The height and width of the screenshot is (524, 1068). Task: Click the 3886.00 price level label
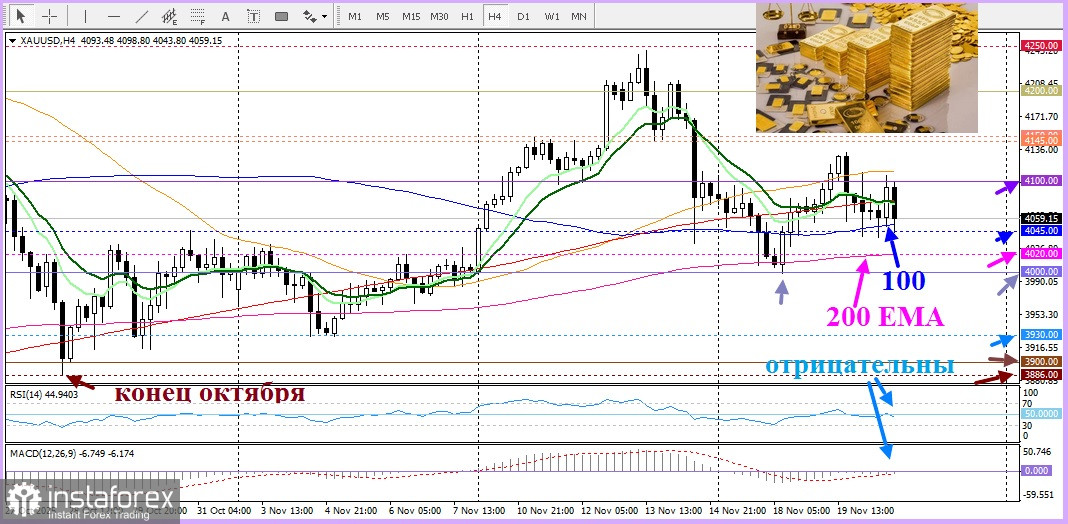pyautogui.click(x=1041, y=375)
